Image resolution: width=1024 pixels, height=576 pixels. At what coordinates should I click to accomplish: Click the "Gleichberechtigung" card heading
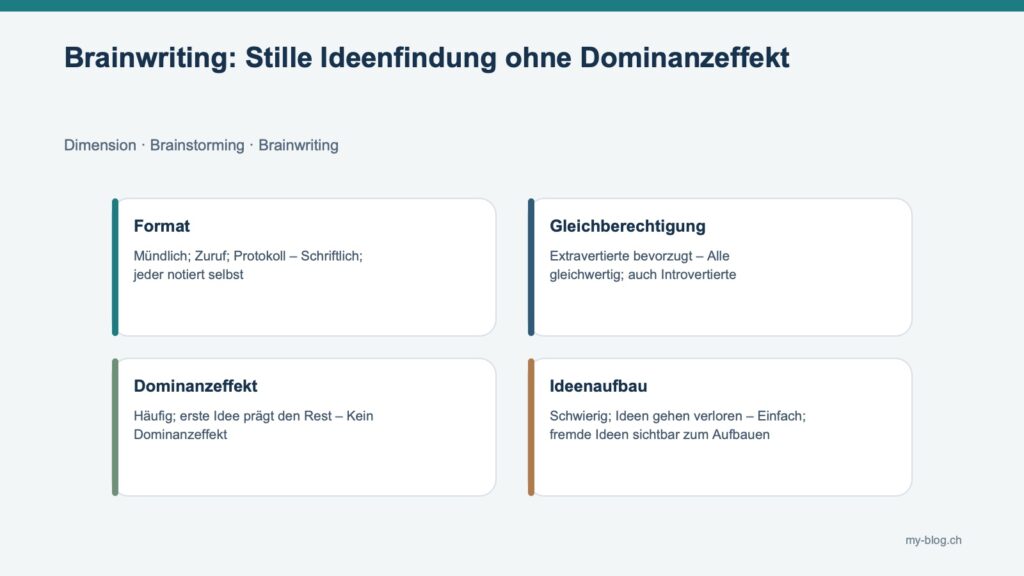point(628,226)
